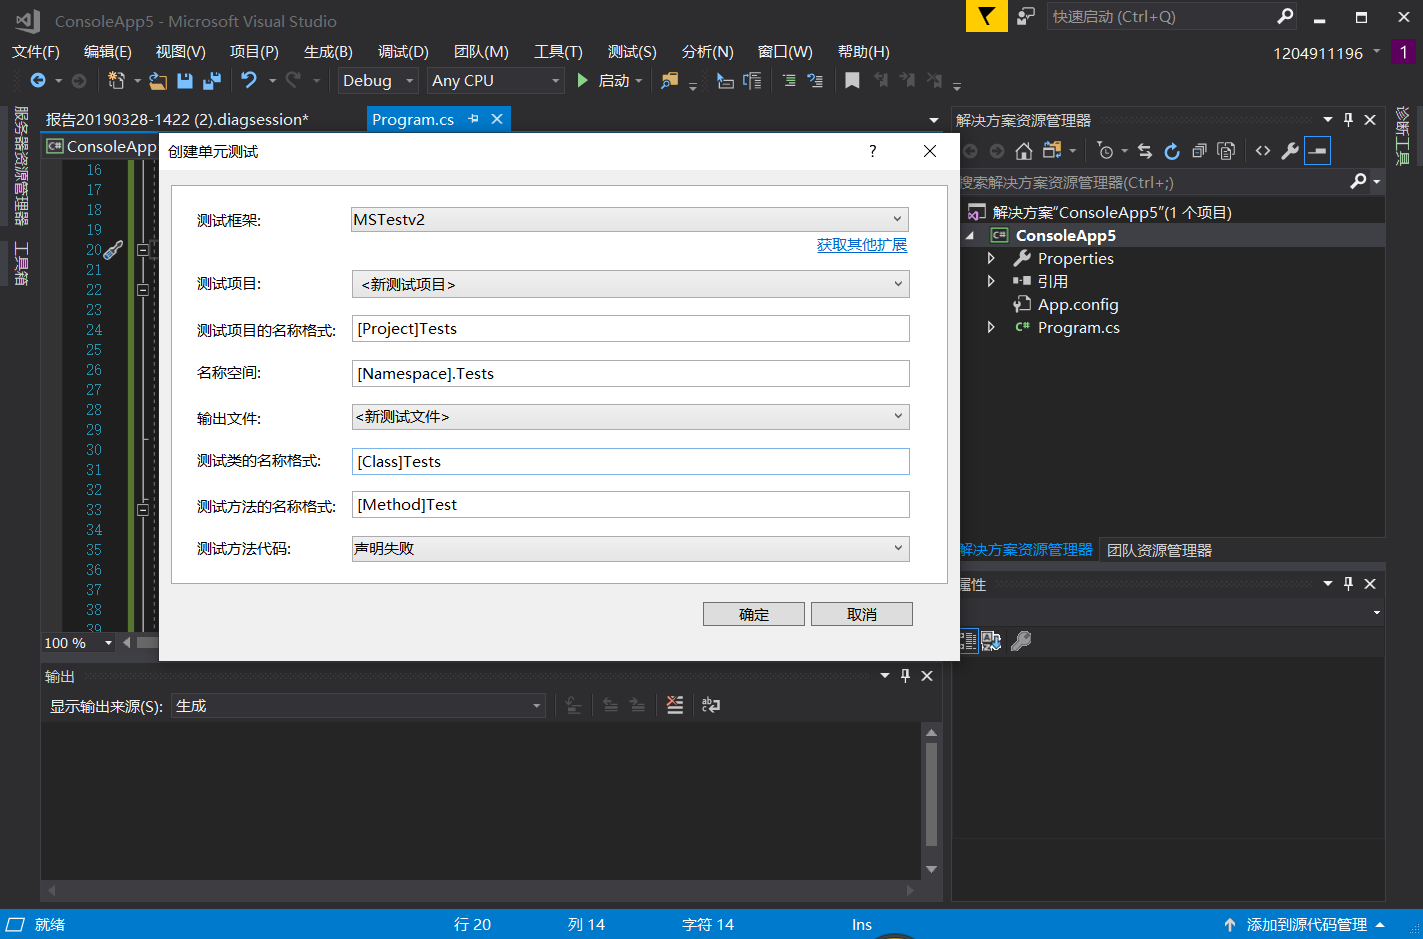This screenshot has height=939, width=1423.
Task: Toggle word wrap in the Output panel
Action: pos(711,705)
